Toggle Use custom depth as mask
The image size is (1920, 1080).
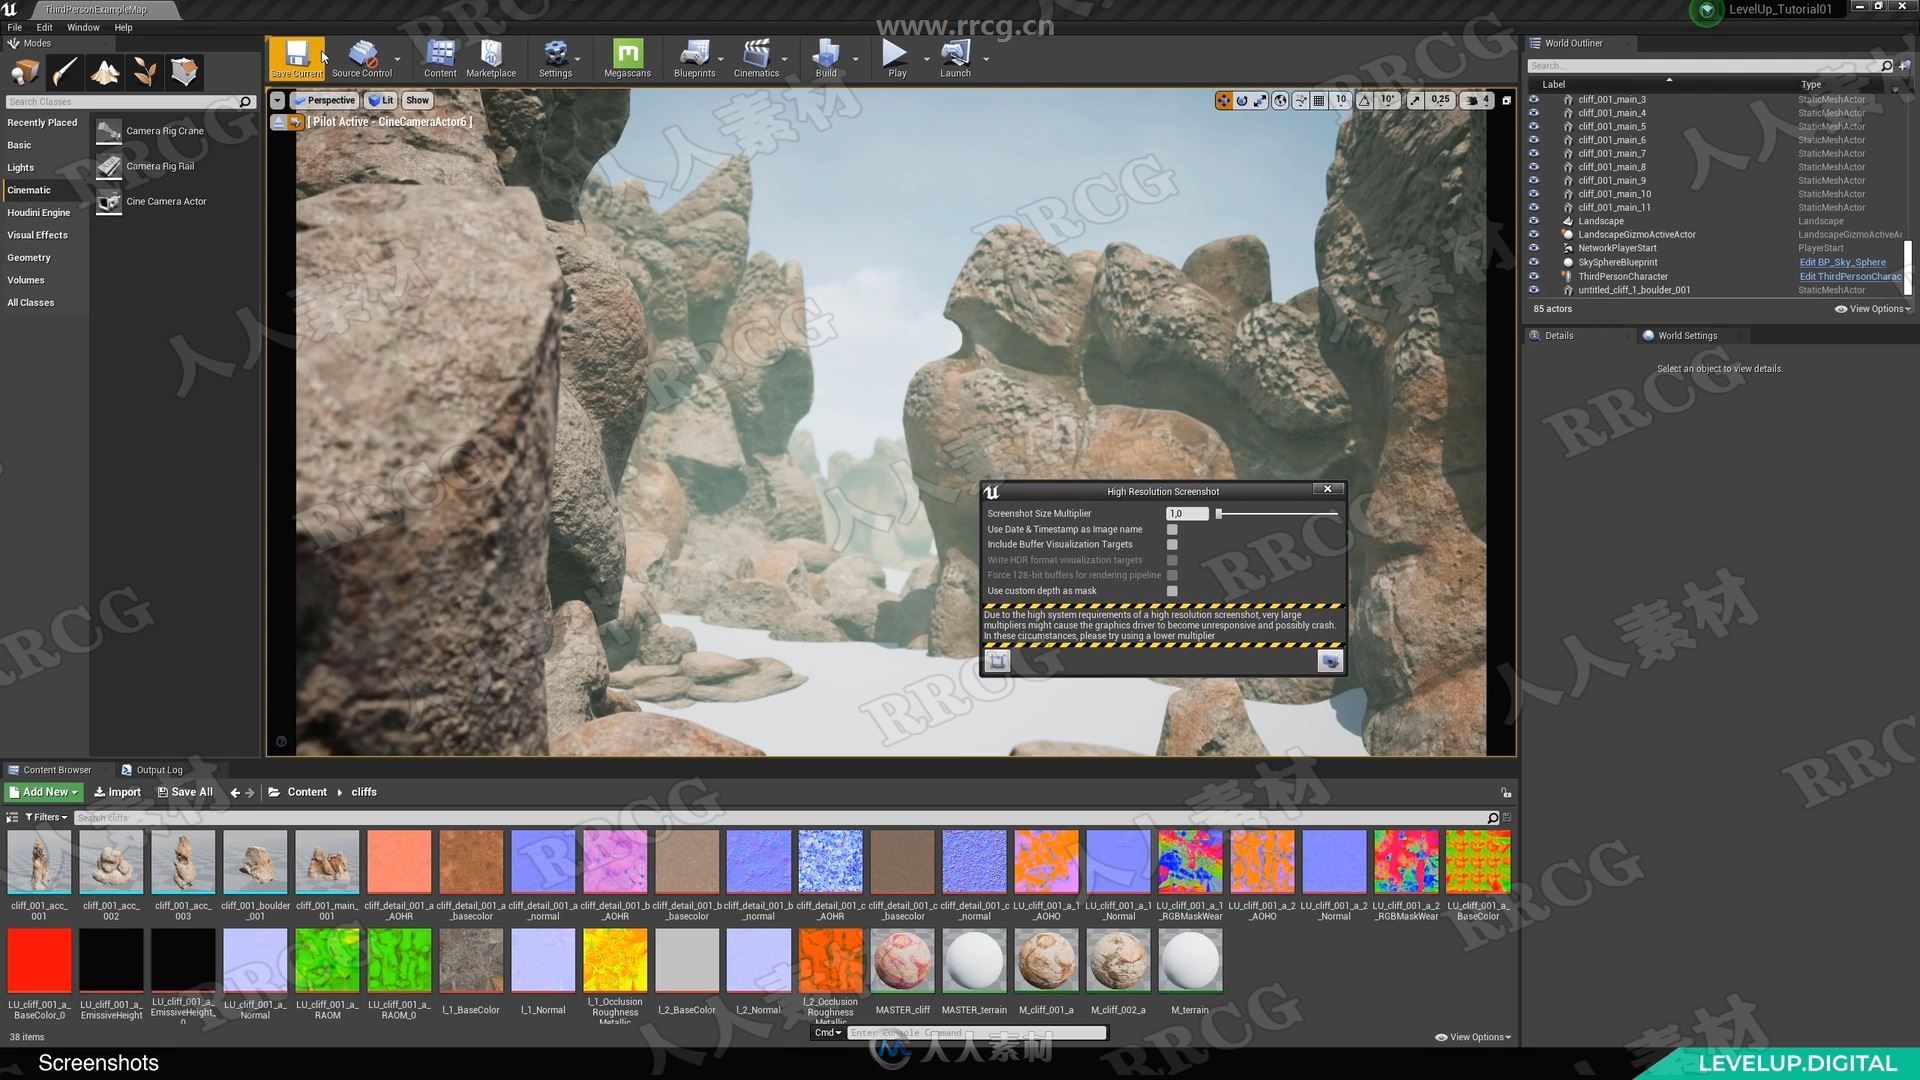1172,589
